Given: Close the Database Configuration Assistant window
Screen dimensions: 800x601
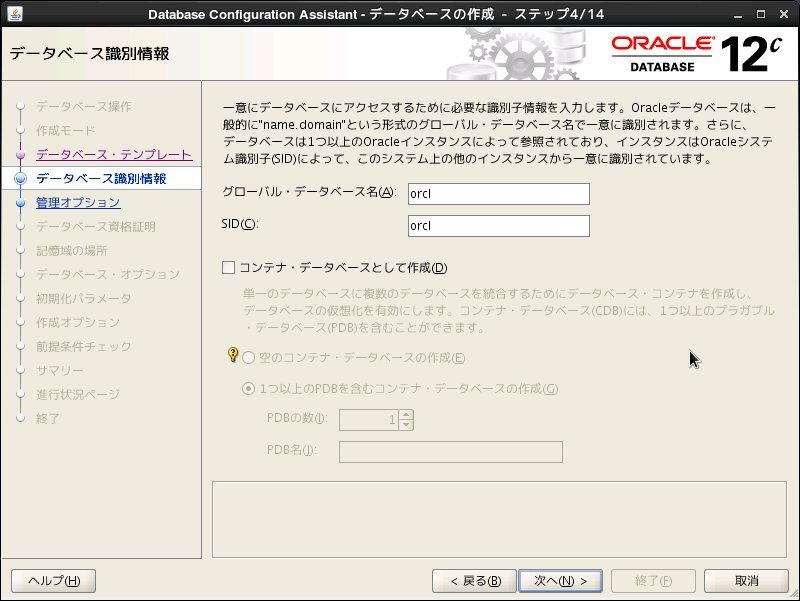Looking at the screenshot, I should 784,14.
